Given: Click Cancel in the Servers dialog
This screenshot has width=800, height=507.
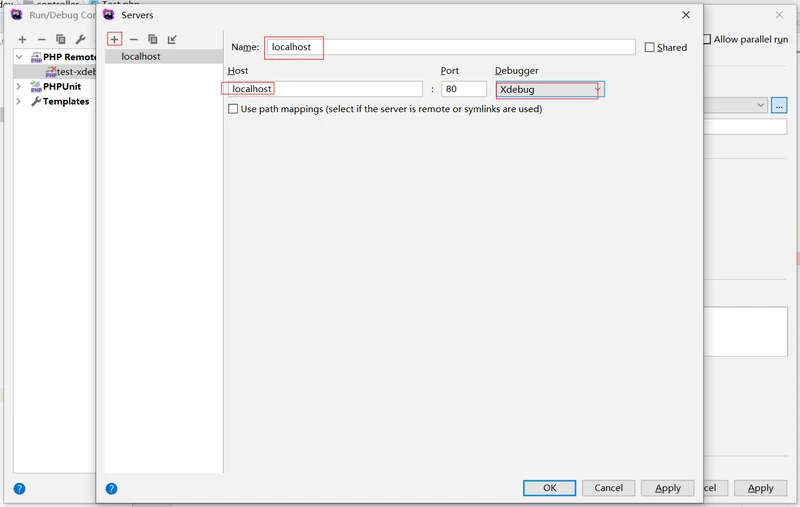Looking at the screenshot, I should (608, 488).
